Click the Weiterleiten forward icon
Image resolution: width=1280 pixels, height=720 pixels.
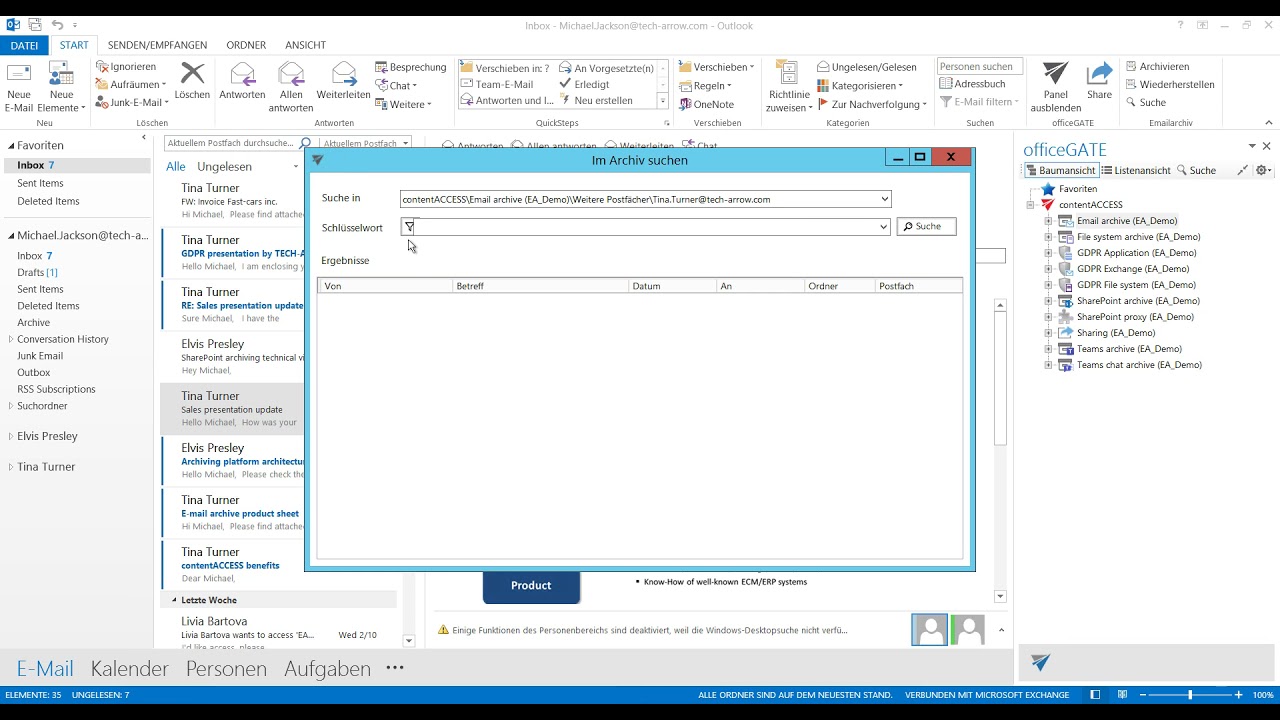point(344,82)
